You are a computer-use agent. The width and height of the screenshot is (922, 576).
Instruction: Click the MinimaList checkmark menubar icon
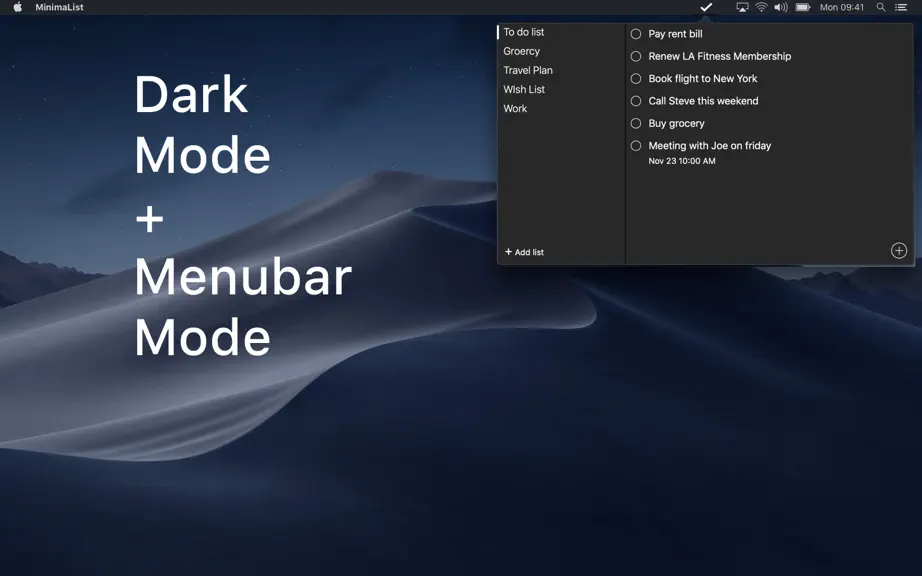point(706,7)
